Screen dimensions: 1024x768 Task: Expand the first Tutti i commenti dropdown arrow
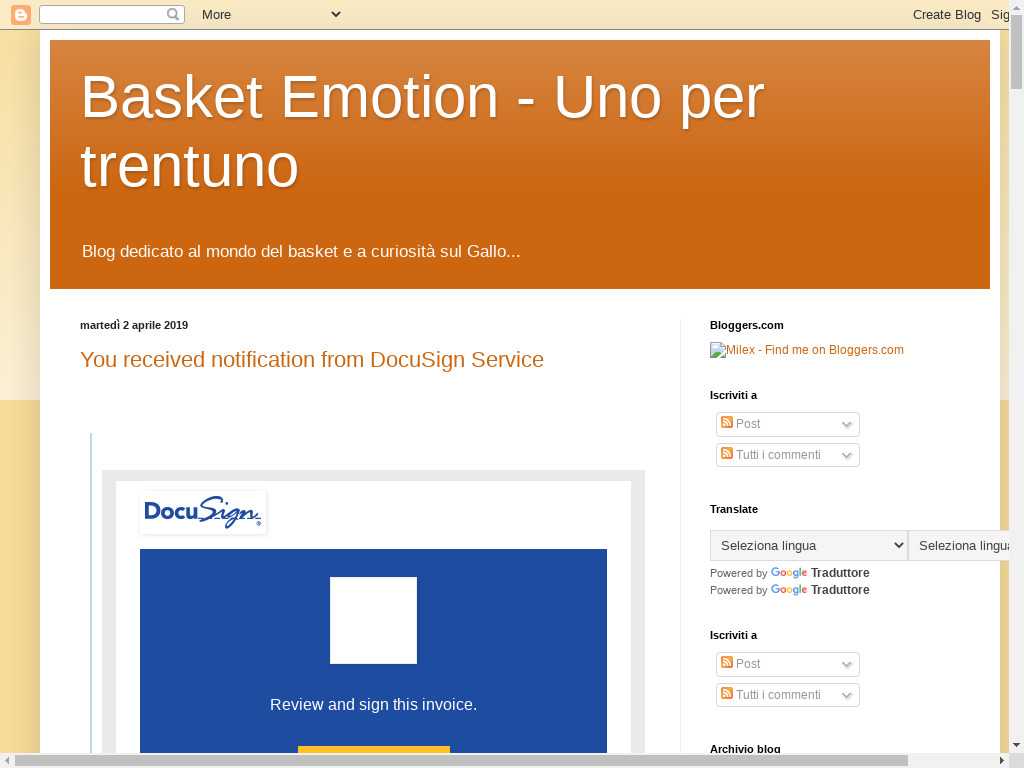847,455
